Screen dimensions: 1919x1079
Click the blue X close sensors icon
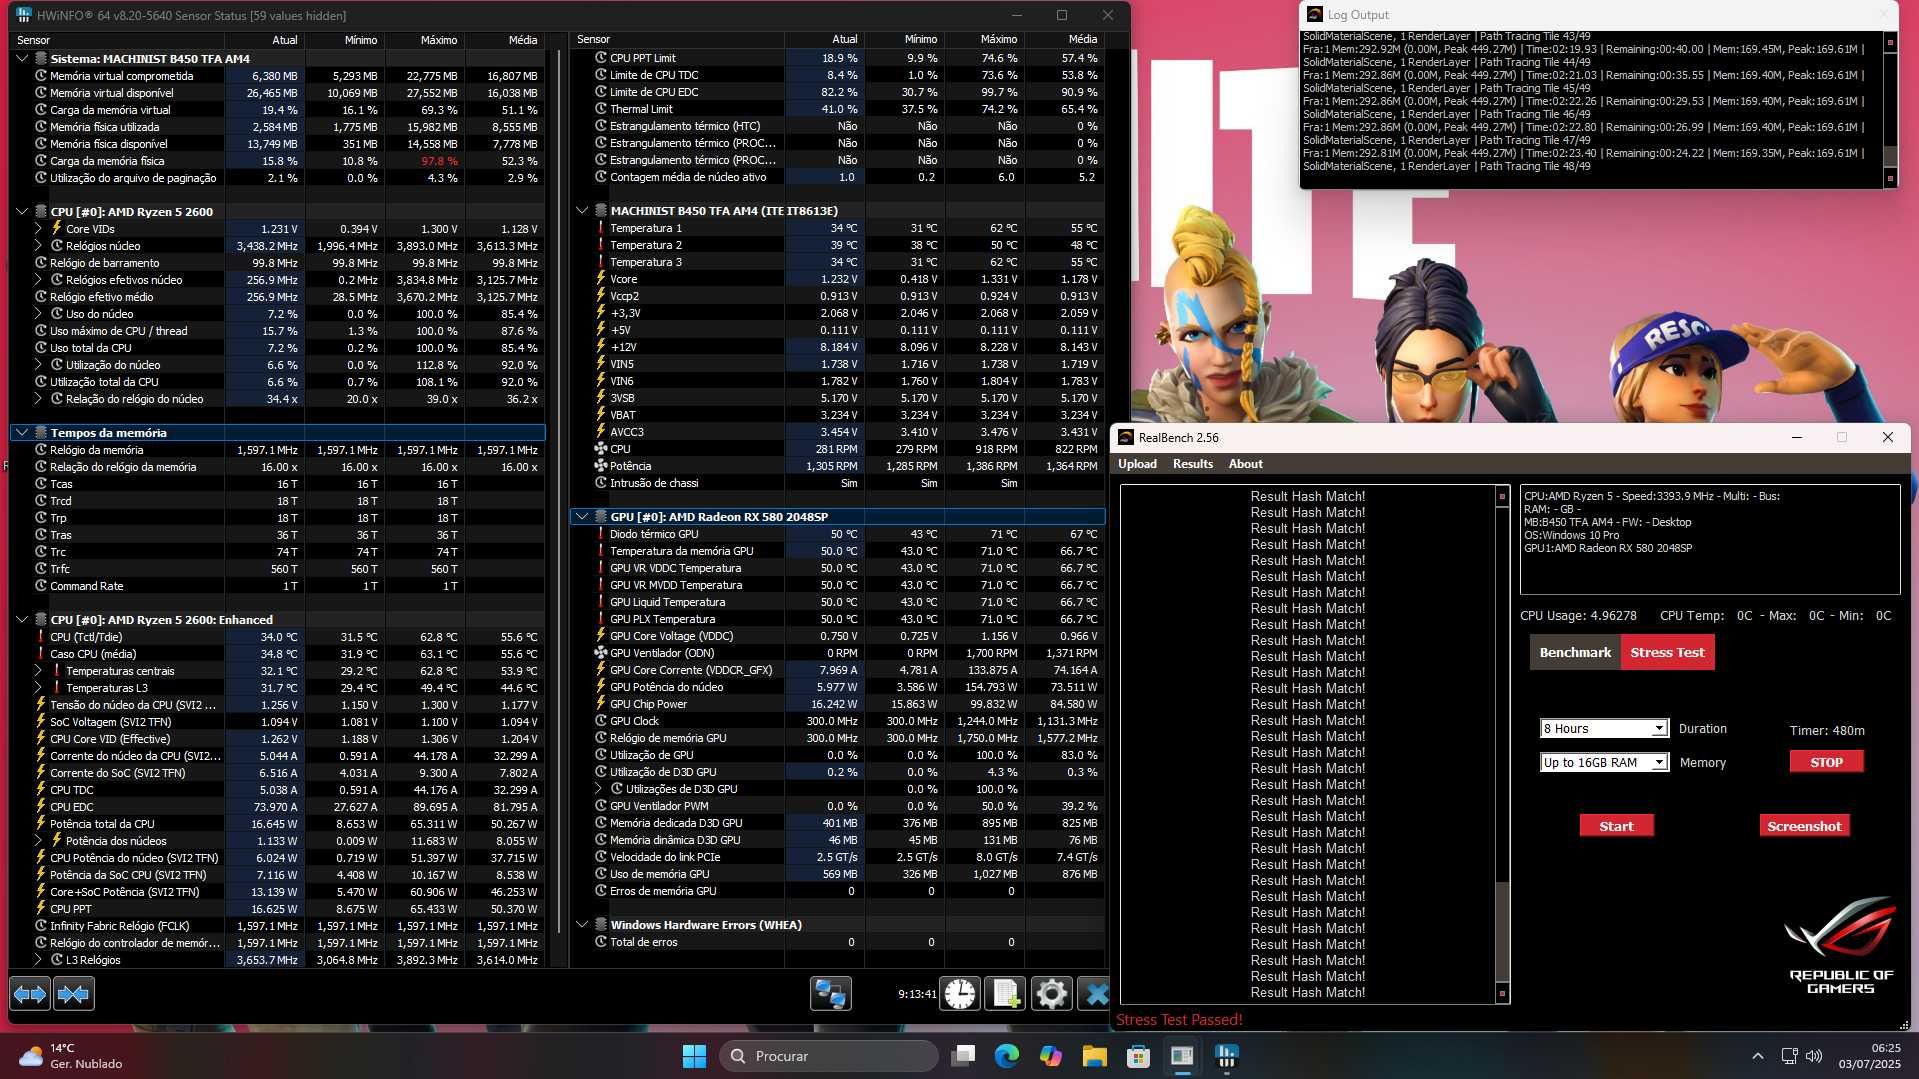pyautogui.click(x=1096, y=994)
